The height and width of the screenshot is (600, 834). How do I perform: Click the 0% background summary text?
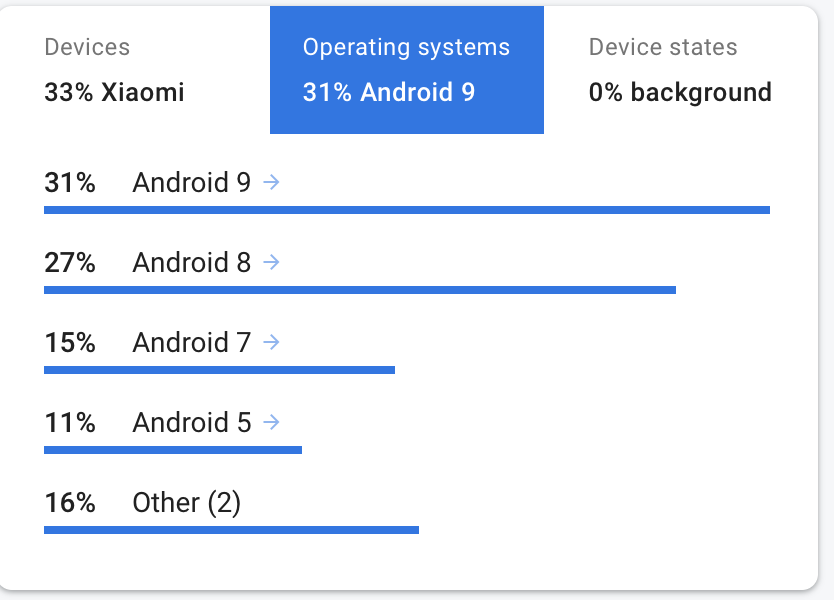(680, 92)
